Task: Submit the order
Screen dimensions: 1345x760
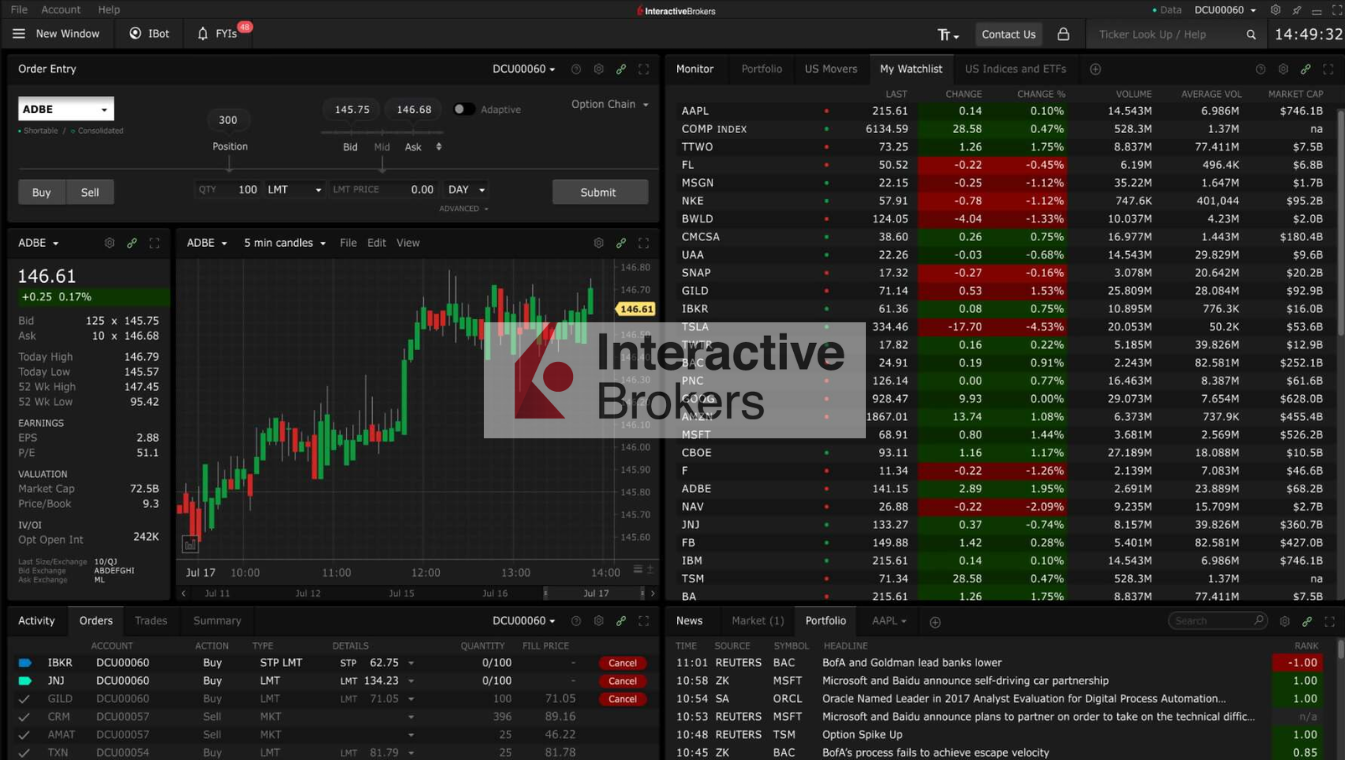Action: (599, 192)
